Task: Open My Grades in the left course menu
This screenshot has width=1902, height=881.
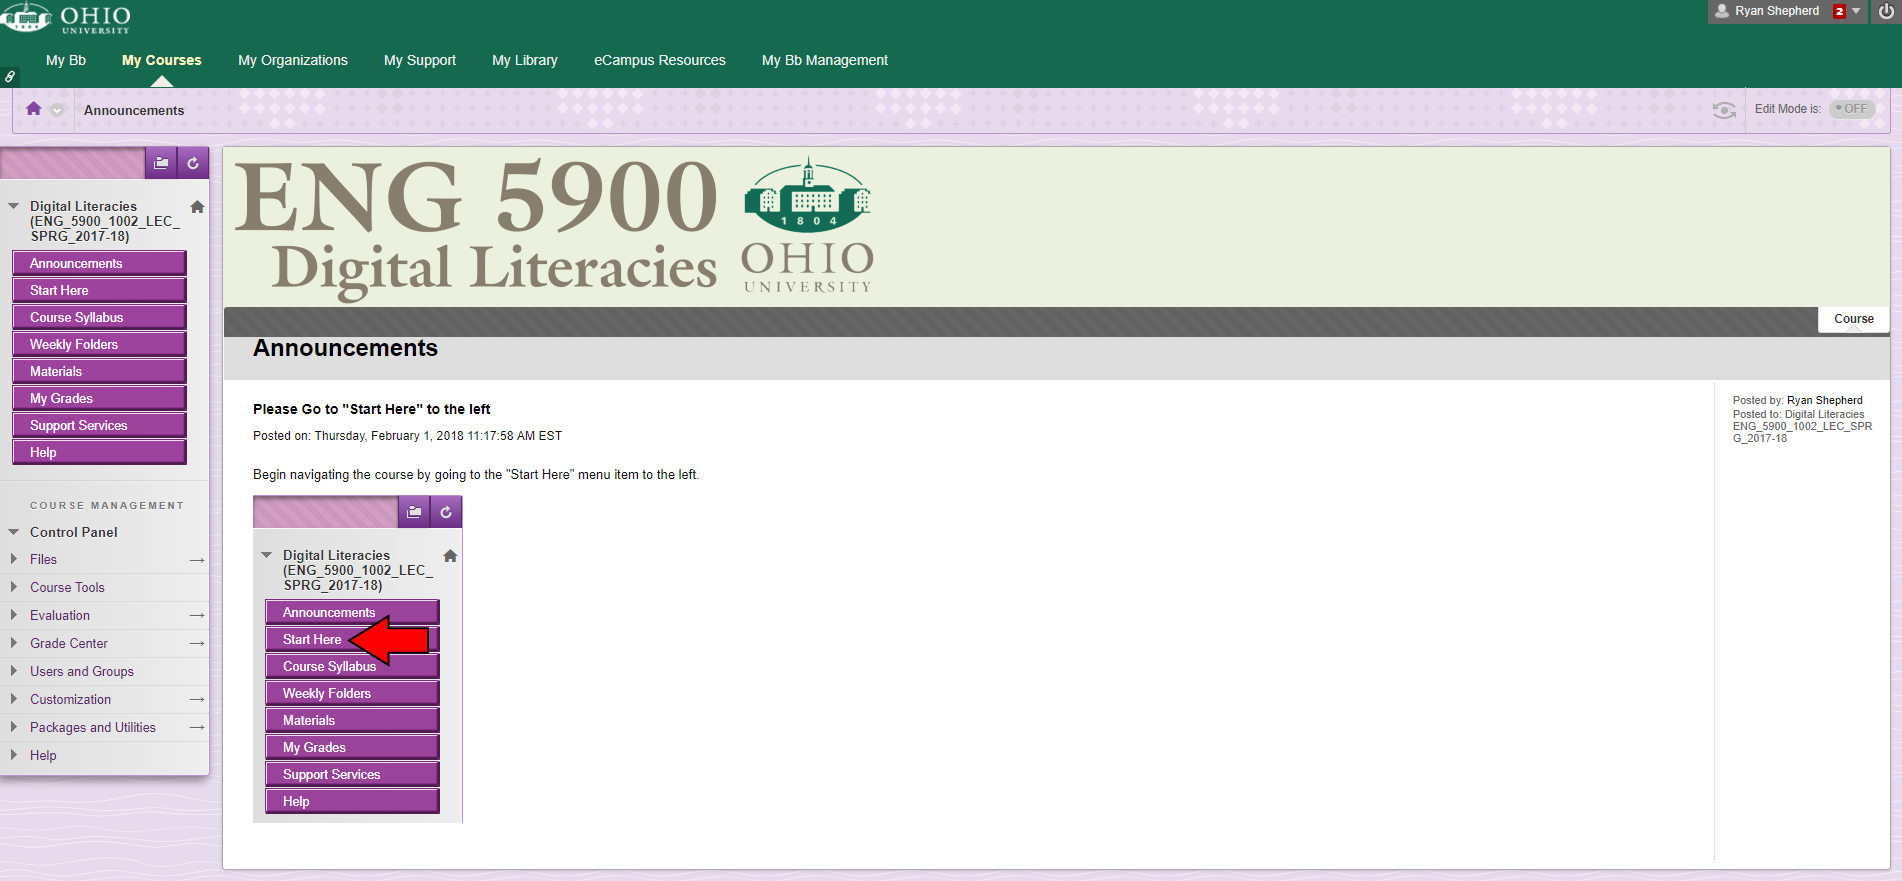Action: [99, 398]
